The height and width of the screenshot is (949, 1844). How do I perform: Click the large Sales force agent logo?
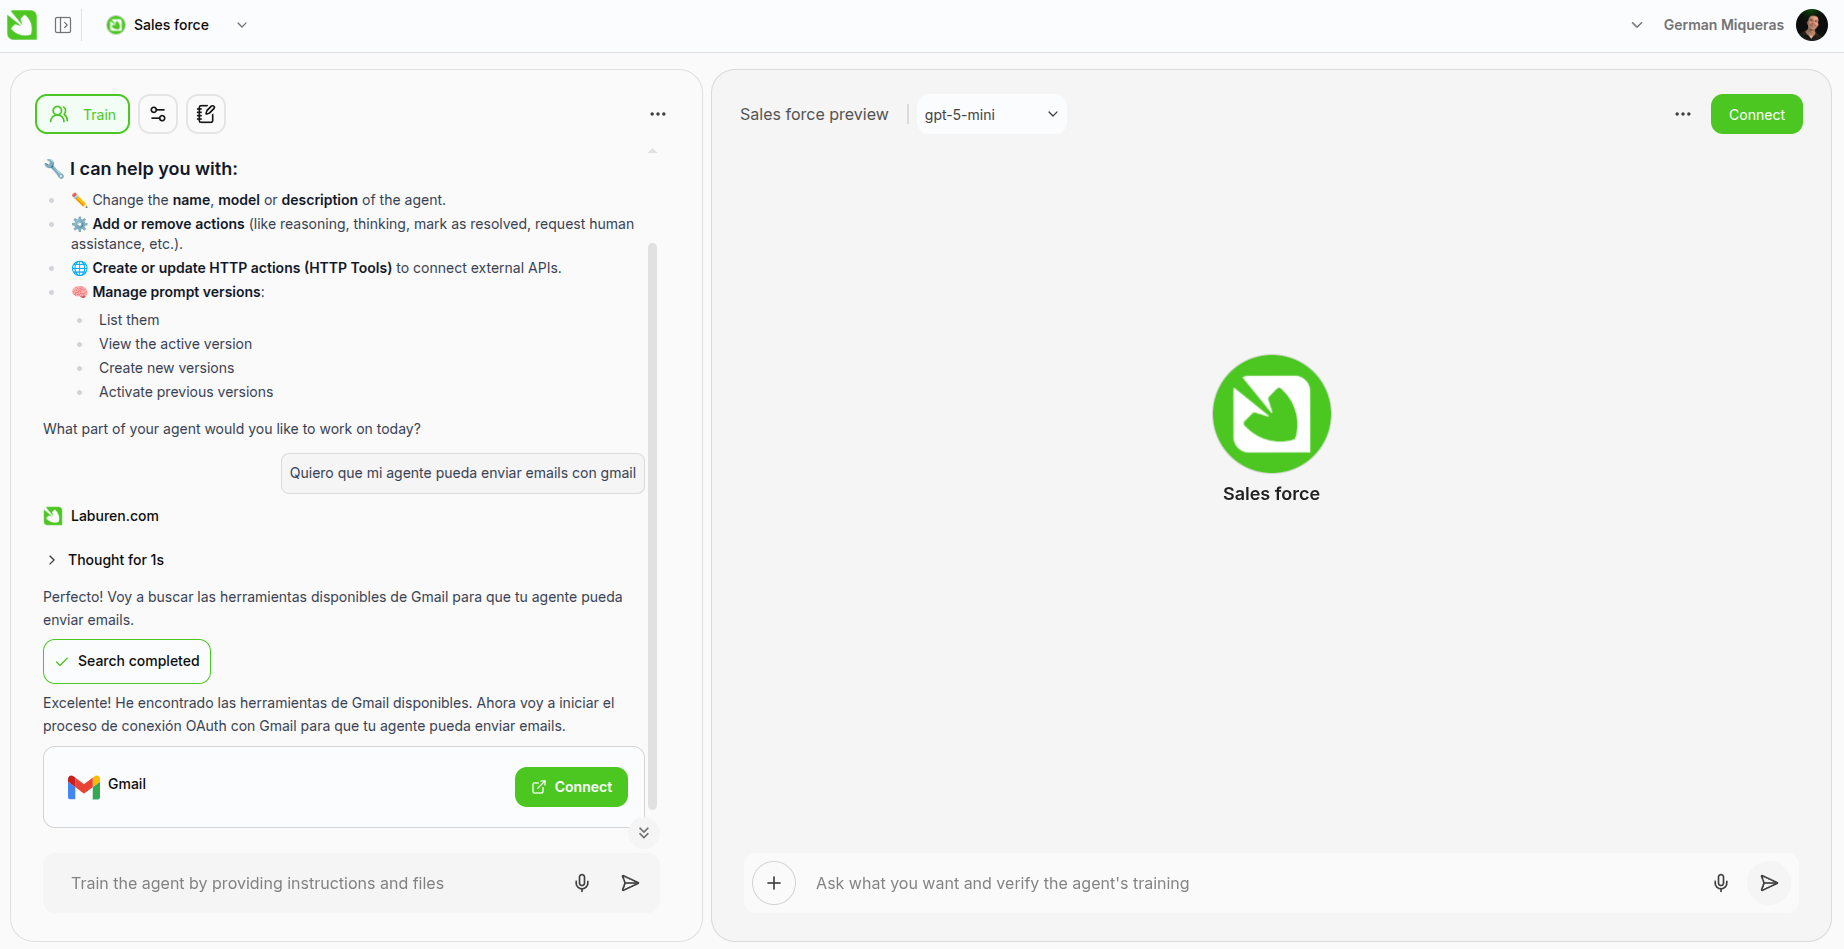coord(1271,414)
